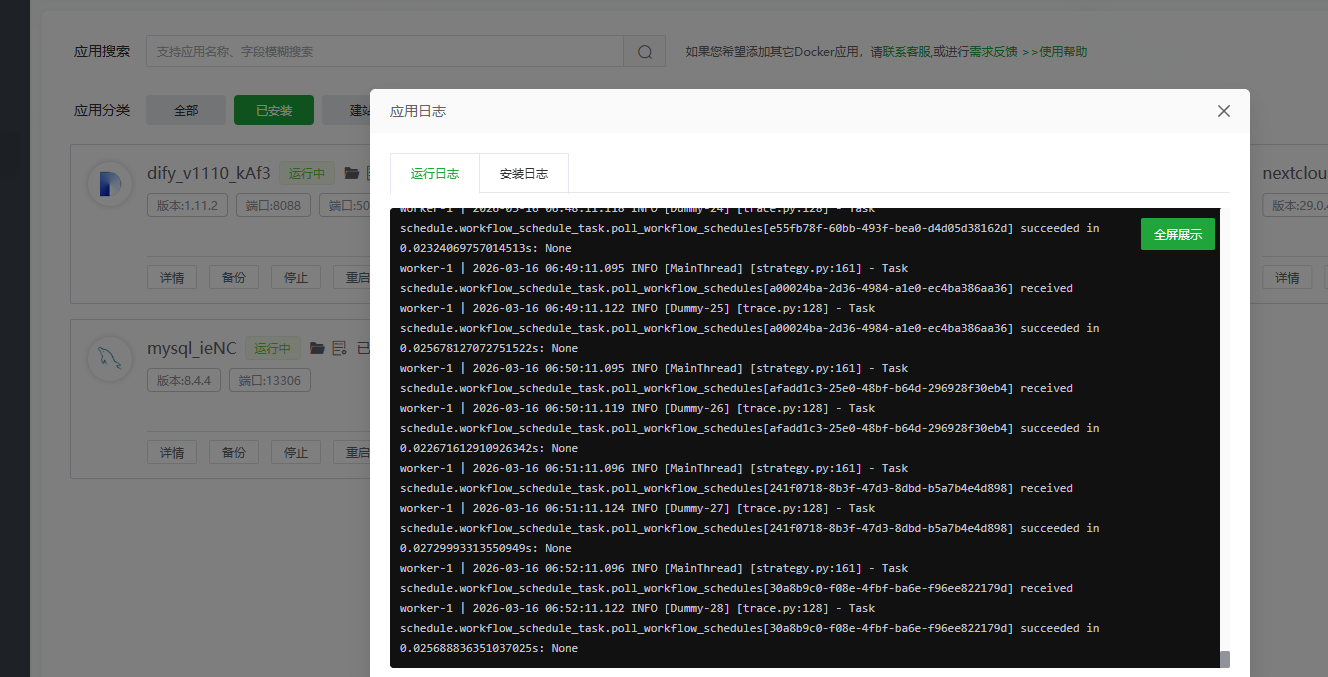Filter apps by 全部 category
The image size is (1328, 677).
pos(186,110)
